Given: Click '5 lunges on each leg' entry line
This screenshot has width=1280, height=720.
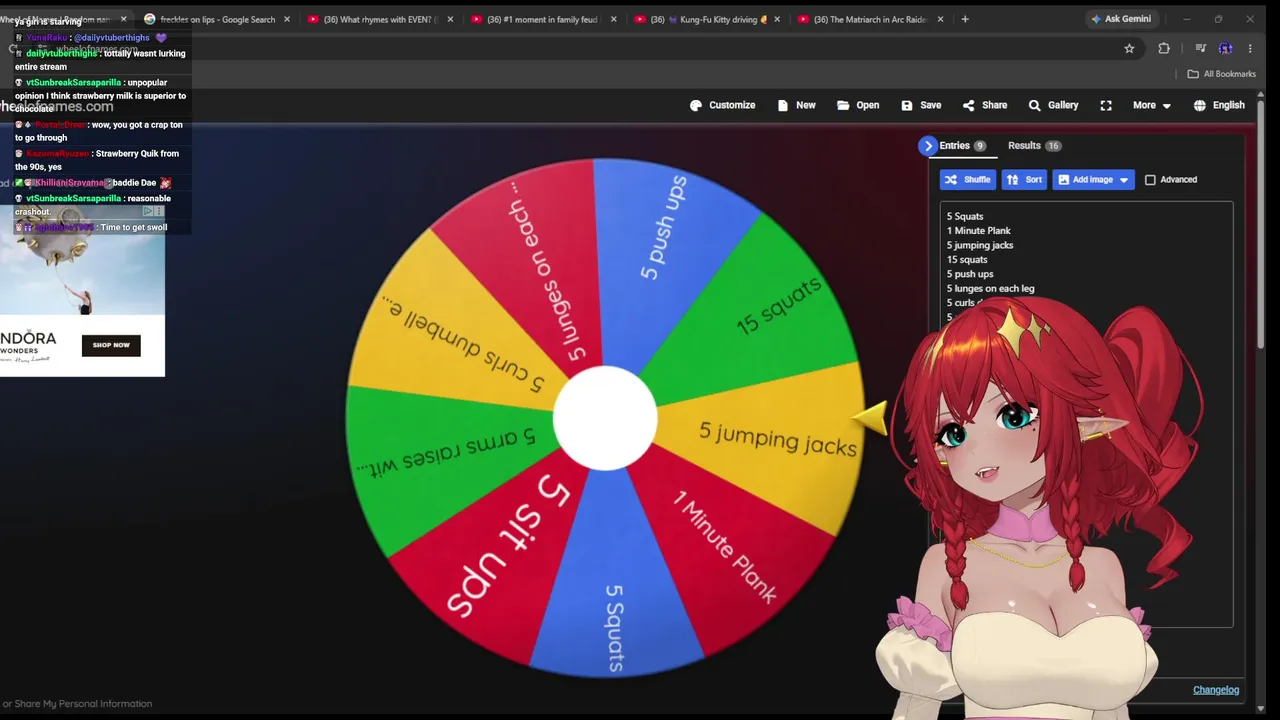Looking at the screenshot, I should (991, 289).
